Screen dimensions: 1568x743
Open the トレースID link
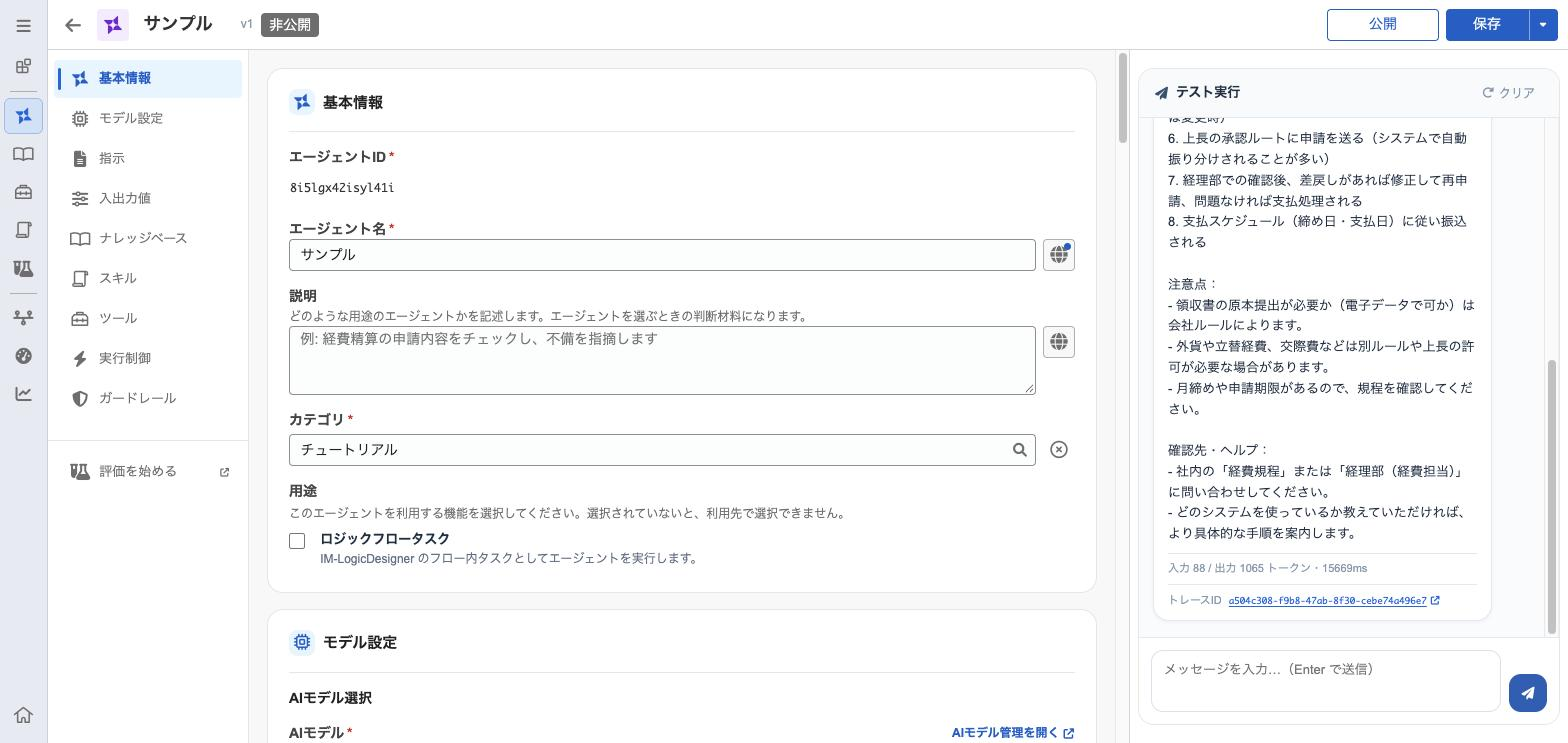click(1334, 601)
